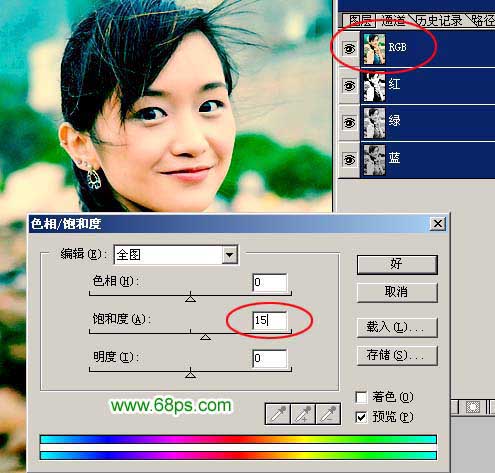The width and height of the screenshot is (495, 473).
Task: Hide the 蓝 (Blue) channel eye
Action: click(x=349, y=160)
